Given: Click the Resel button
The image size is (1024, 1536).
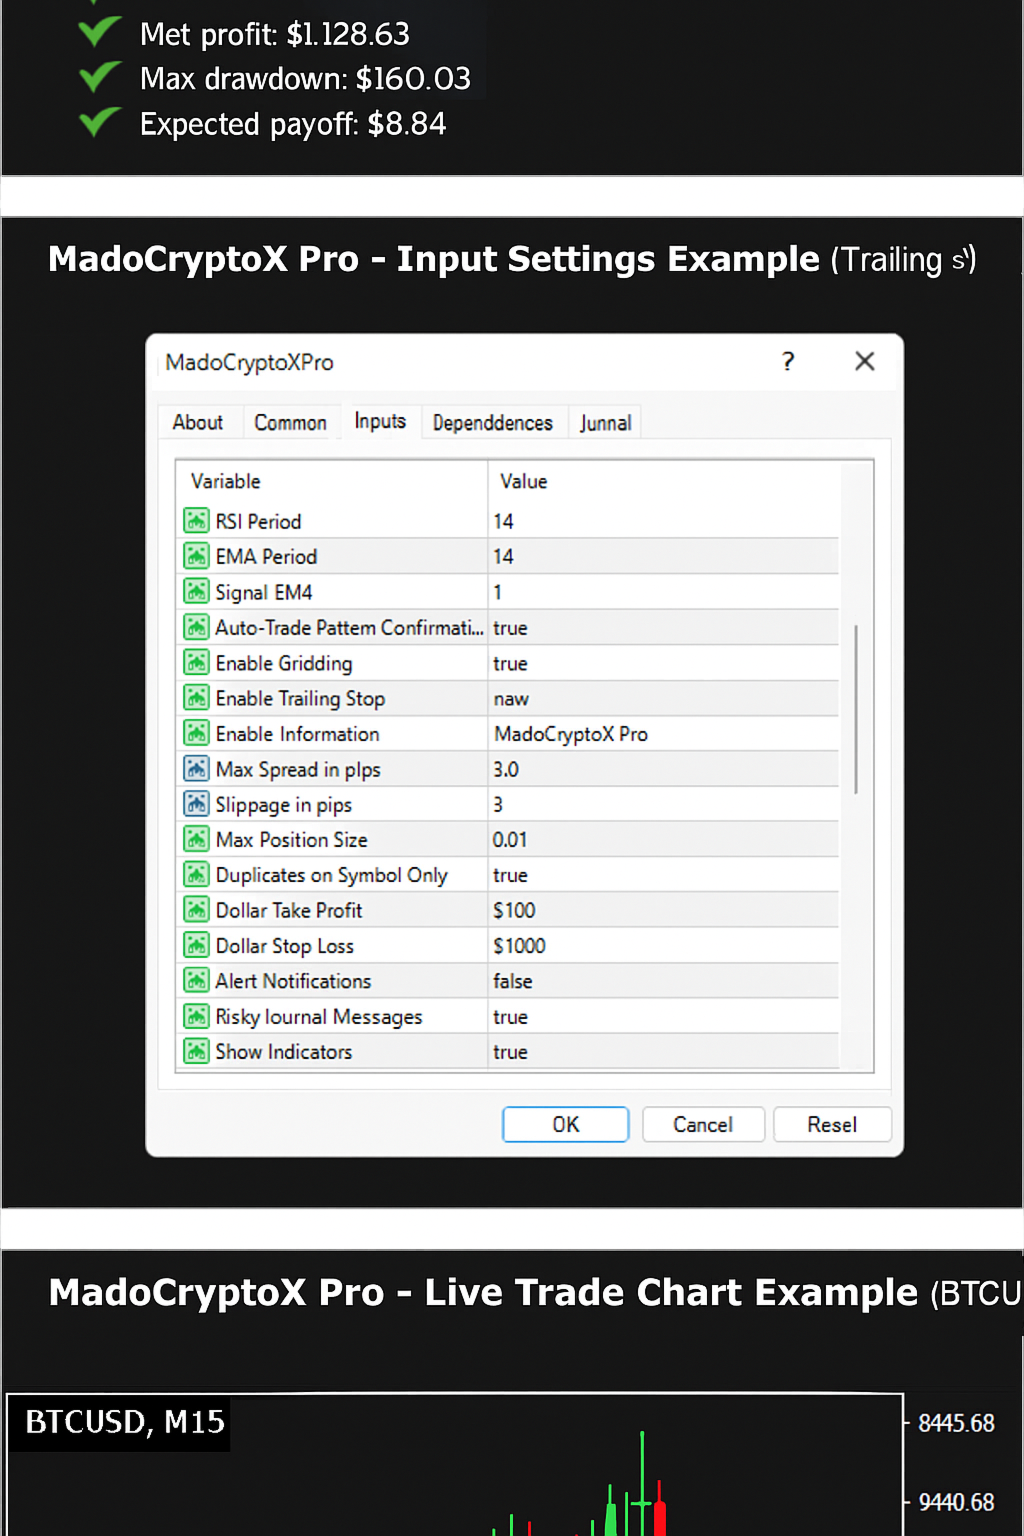Looking at the screenshot, I should [832, 1124].
